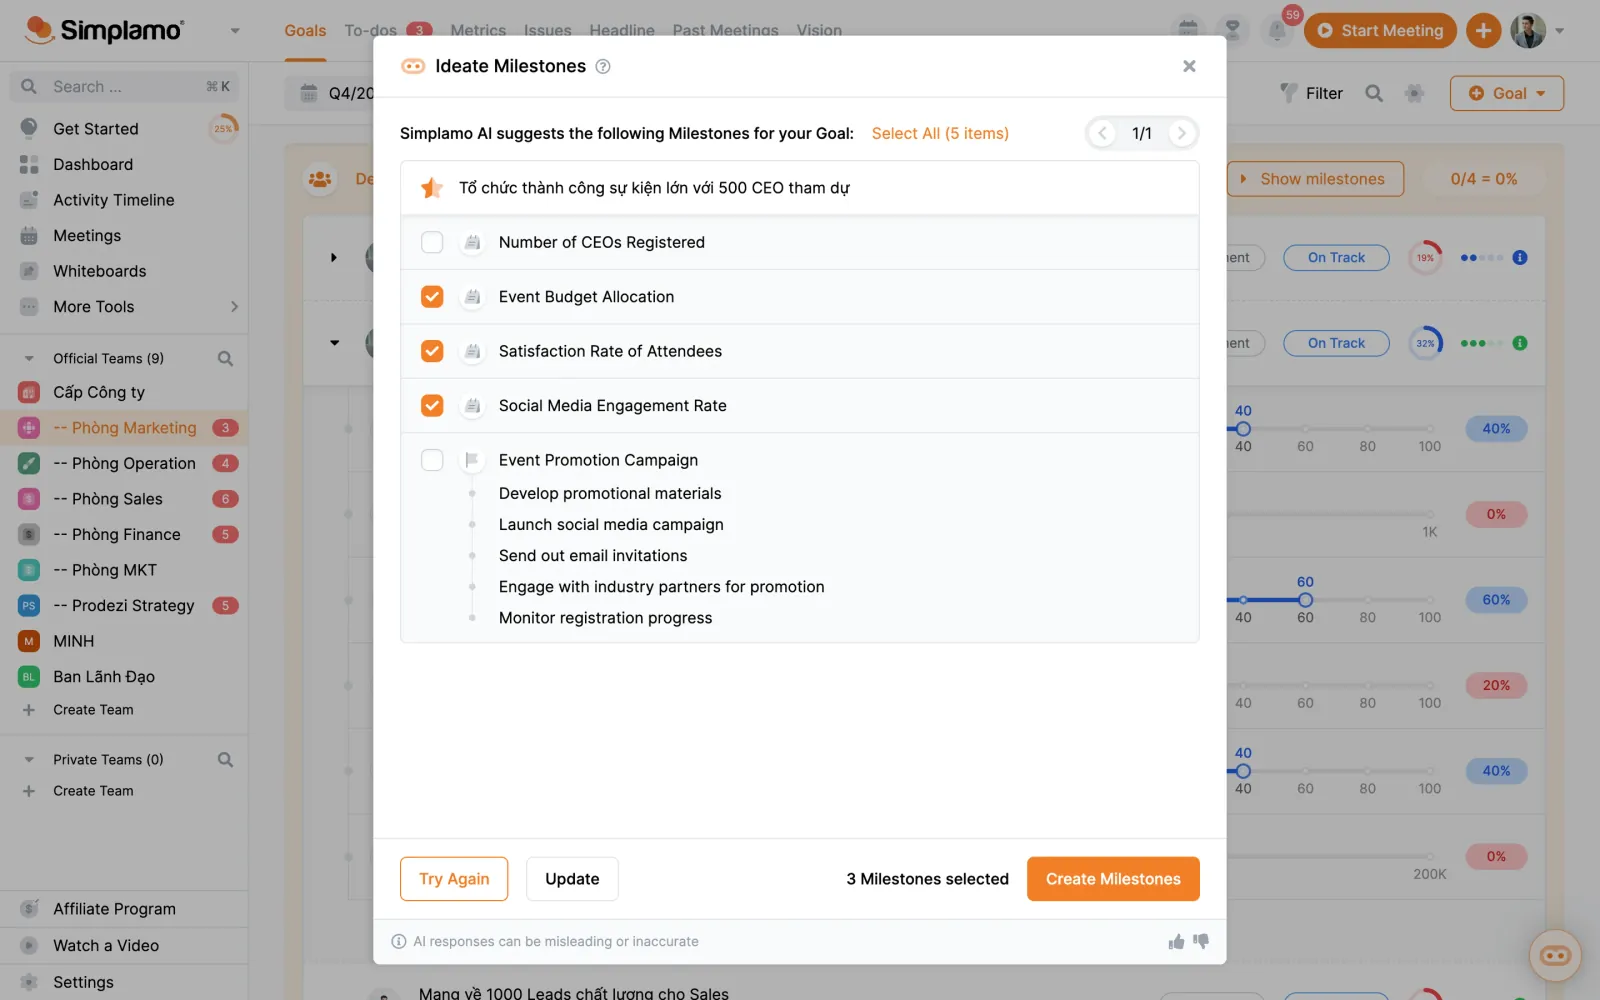Open Activity Timeline in sidebar
Viewport: 1600px width, 1000px height.
point(113,200)
